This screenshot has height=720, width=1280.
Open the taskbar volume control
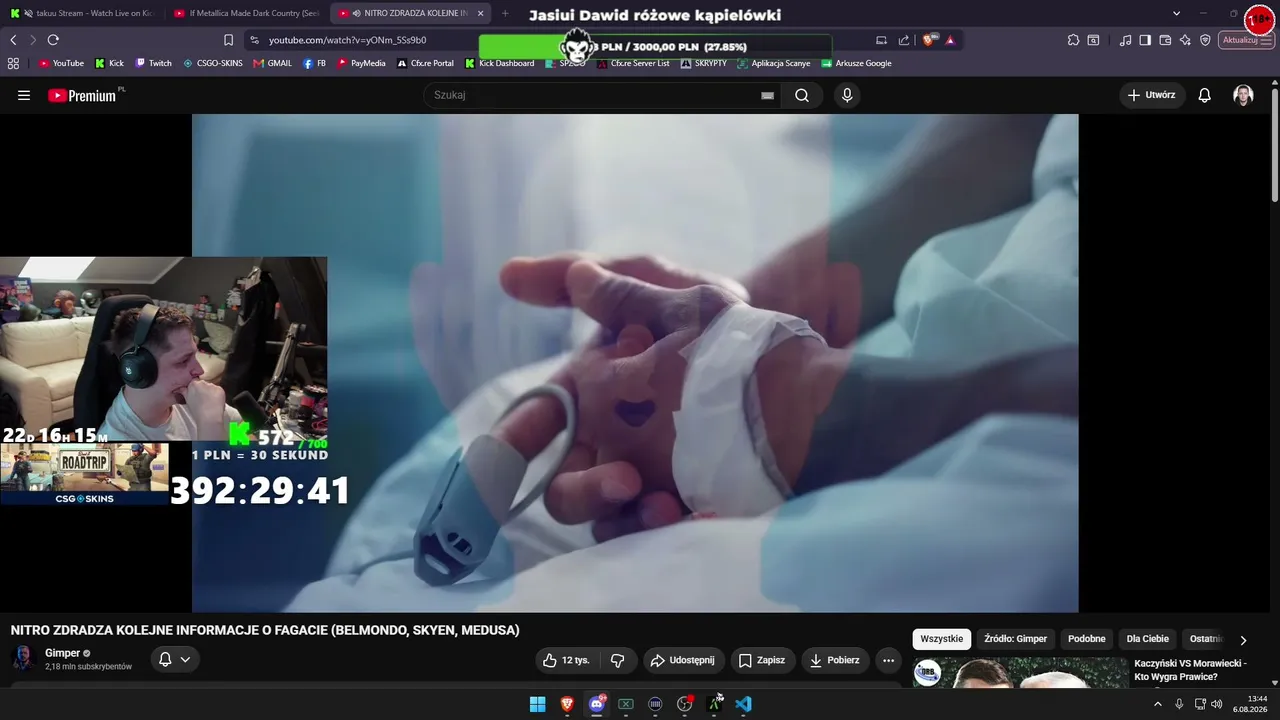tap(1217, 704)
